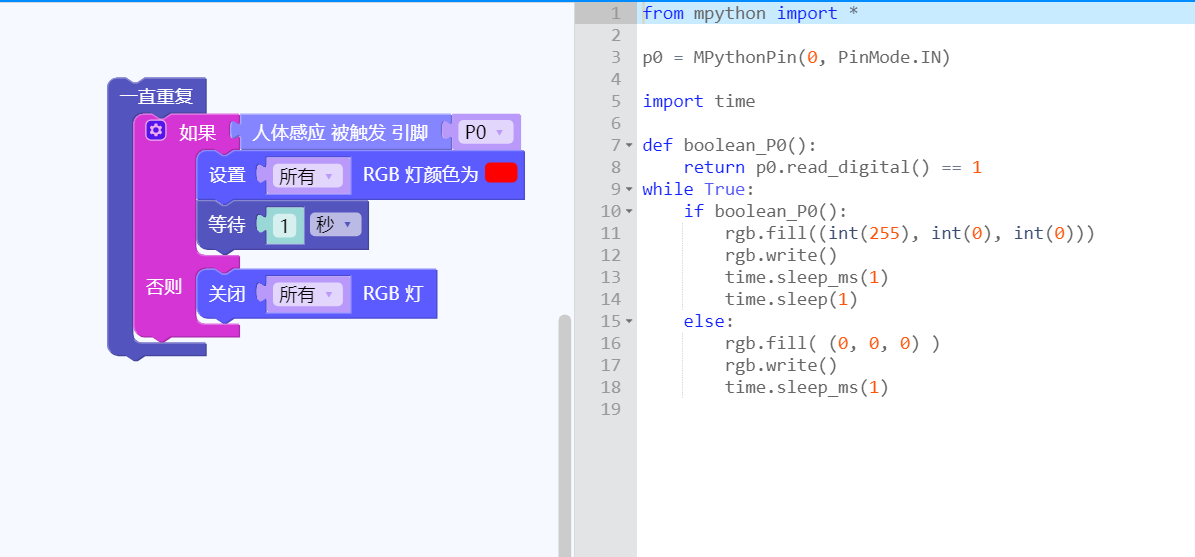The width and height of the screenshot is (1195, 557).
Task: Click the workspace vertical scrollbar
Action: (564, 430)
